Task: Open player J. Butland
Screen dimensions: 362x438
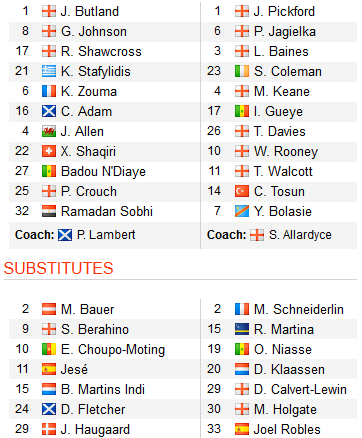Action: click(90, 11)
